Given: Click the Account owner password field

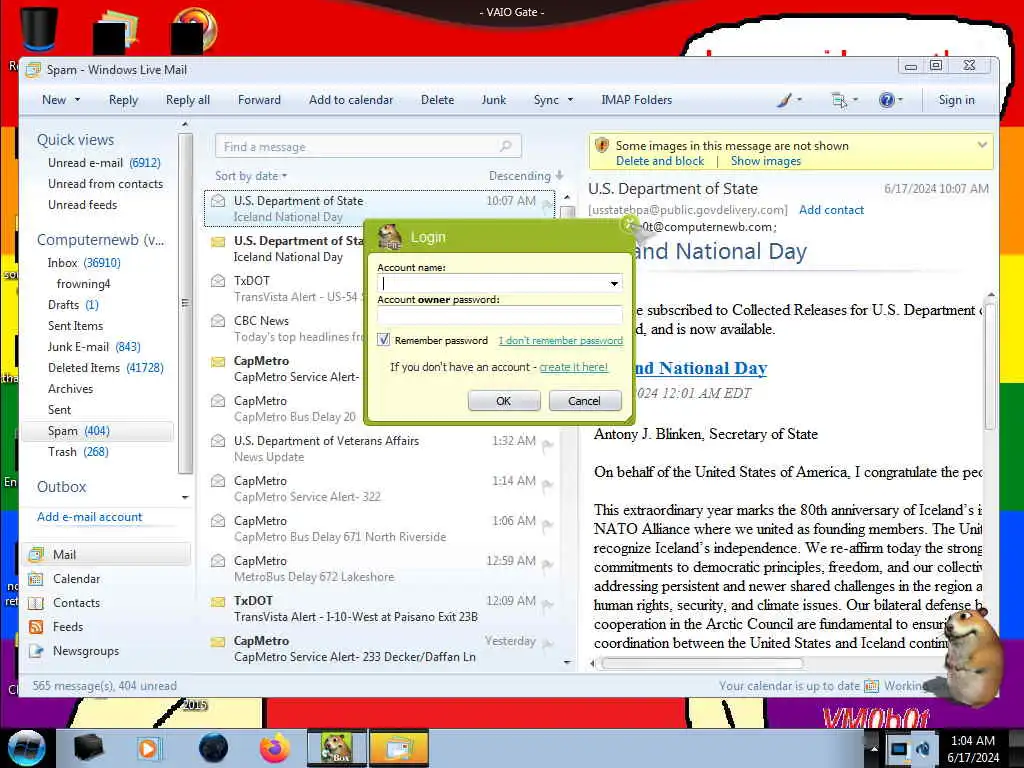Looking at the screenshot, I should pyautogui.click(x=500, y=315).
